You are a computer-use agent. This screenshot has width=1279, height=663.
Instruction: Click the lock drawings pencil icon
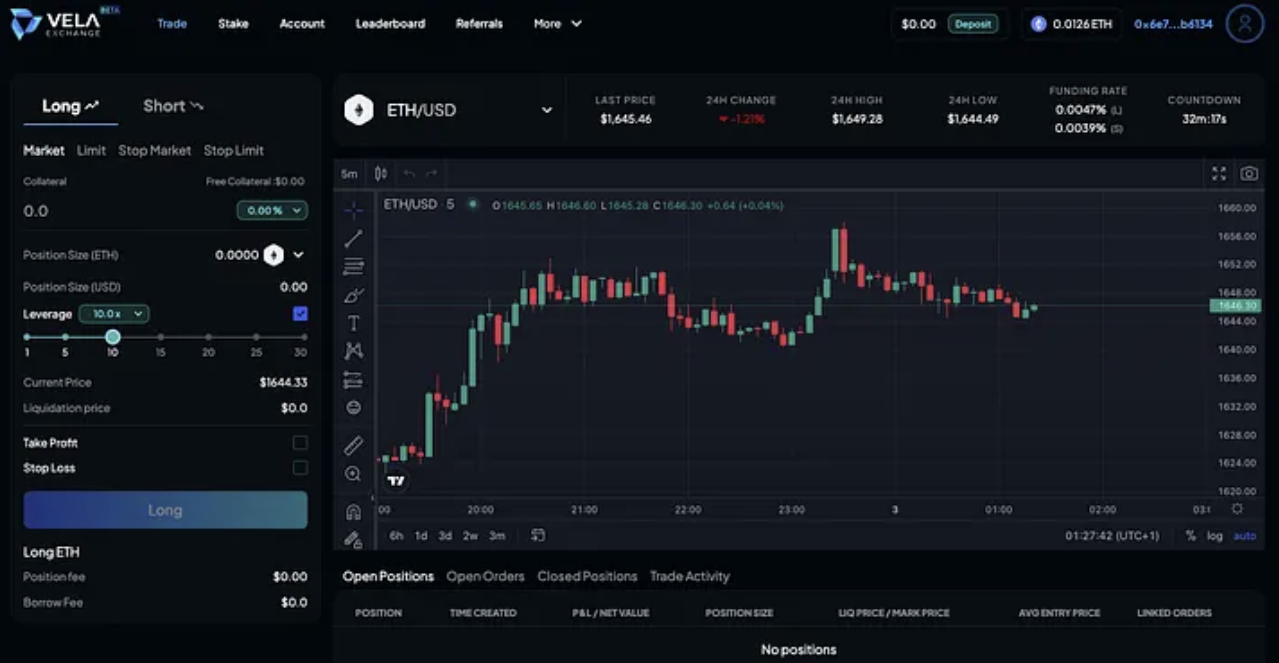[x=353, y=539]
